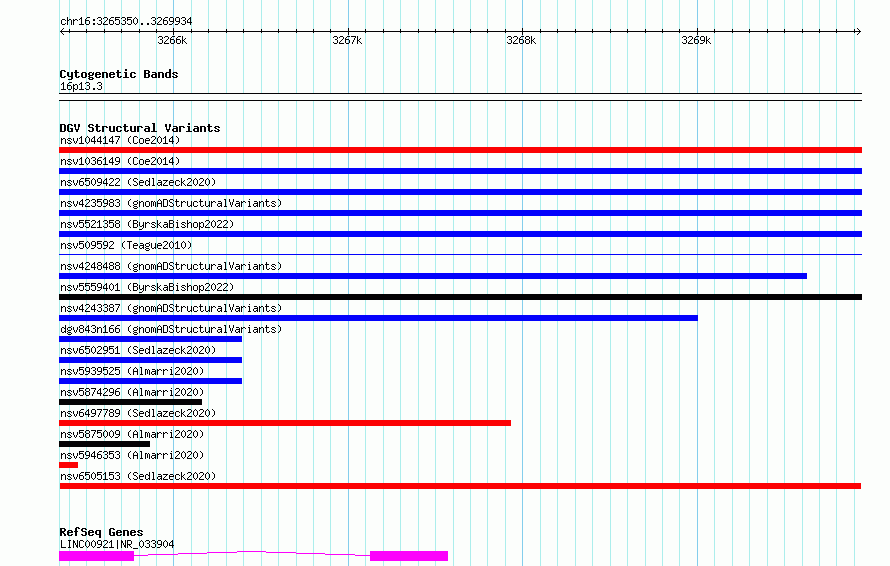Click the nsv4235983 blue variant bar
Image resolution: width=890 pixels, height=566 pixels.
coord(460,213)
